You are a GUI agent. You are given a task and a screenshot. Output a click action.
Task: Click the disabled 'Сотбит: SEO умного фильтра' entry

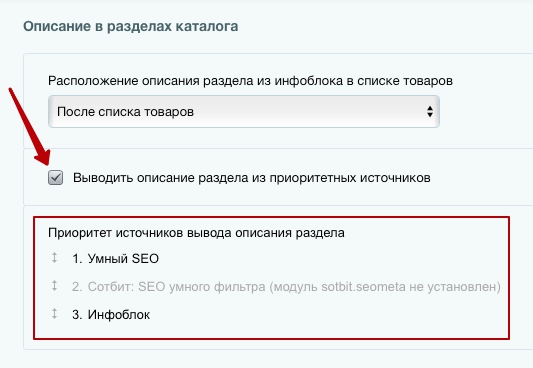pos(286,287)
